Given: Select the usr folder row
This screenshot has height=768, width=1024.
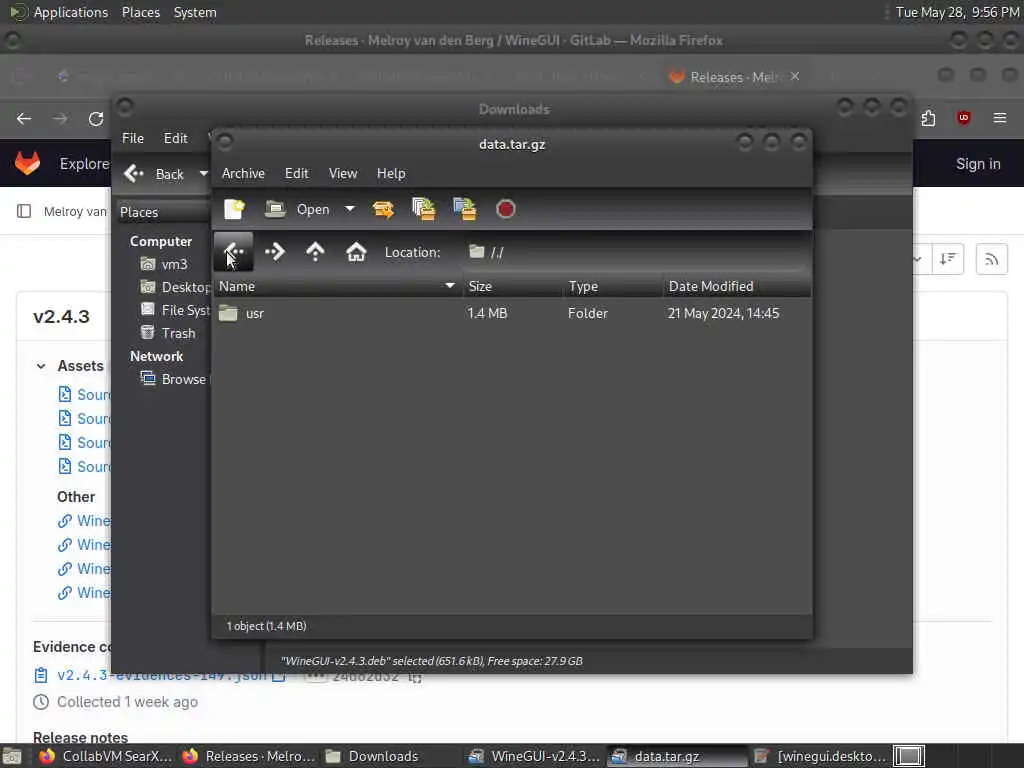Looking at the screenshot, I should point(512,313).
